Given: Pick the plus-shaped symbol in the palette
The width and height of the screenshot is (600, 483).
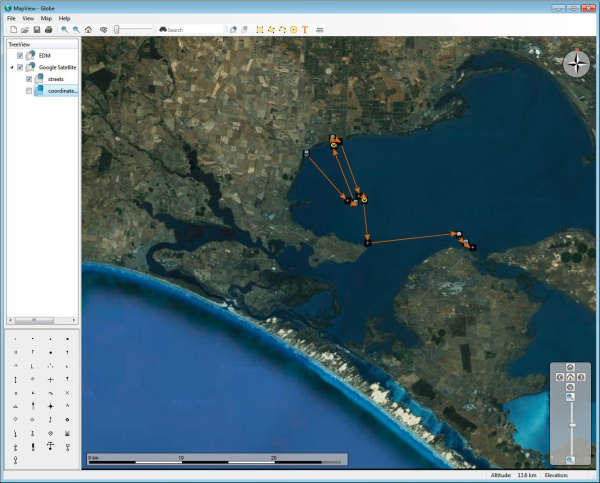Looking at the screenshot, I should [50, 380].
